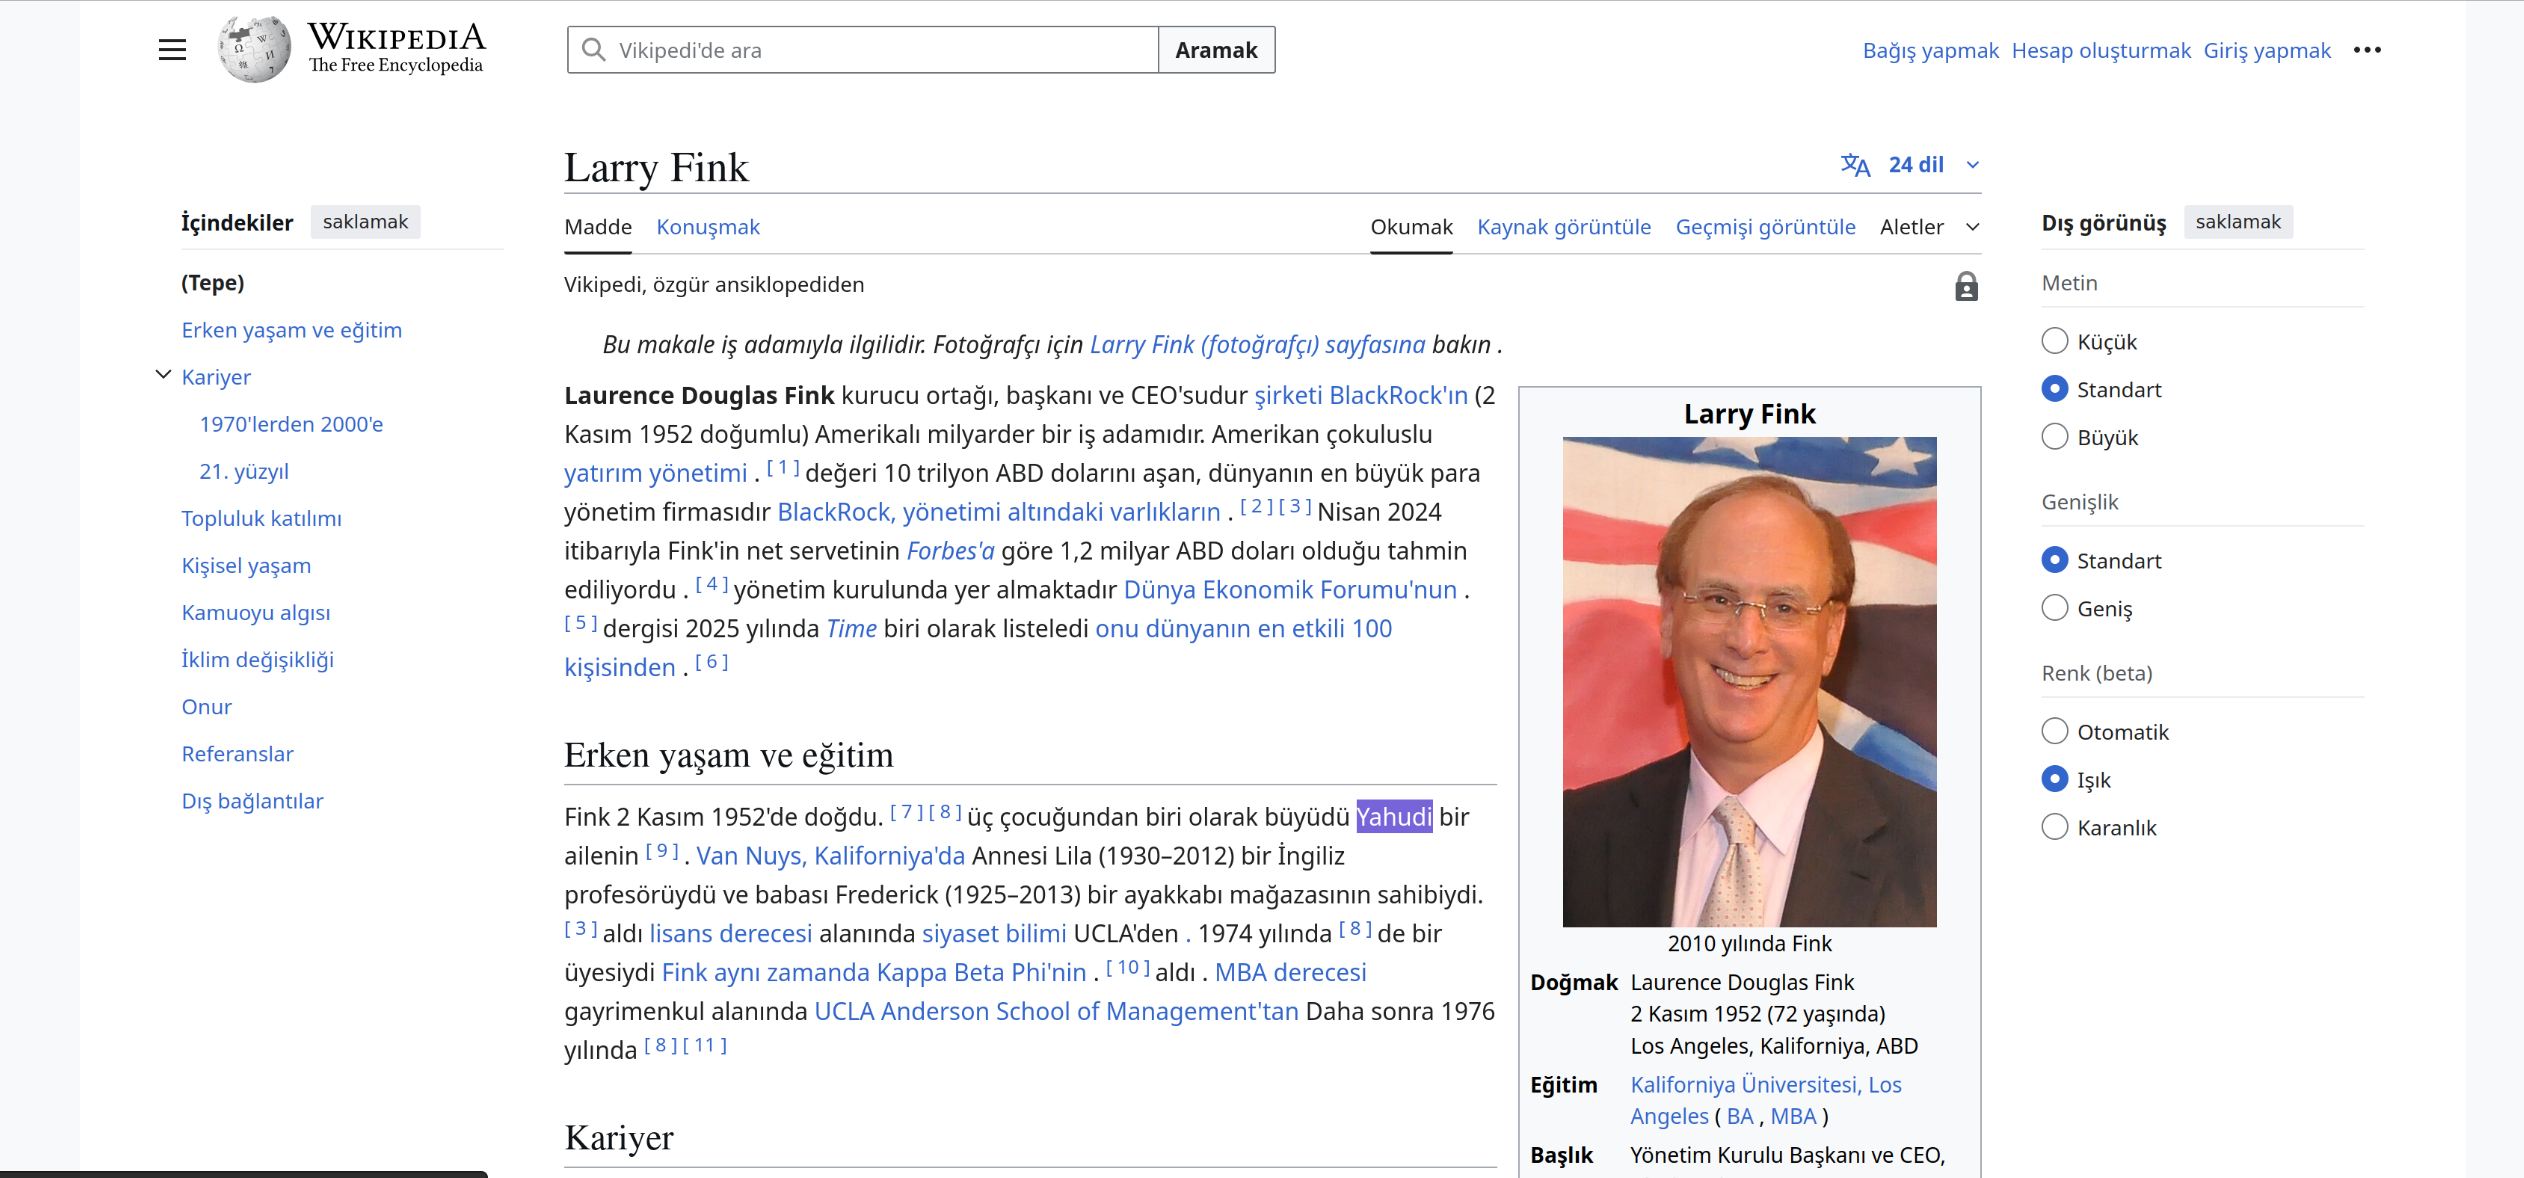Select the Okumak view tab
Viewport: 2524px width, 1178px height.
click(x=1411, y=227)
